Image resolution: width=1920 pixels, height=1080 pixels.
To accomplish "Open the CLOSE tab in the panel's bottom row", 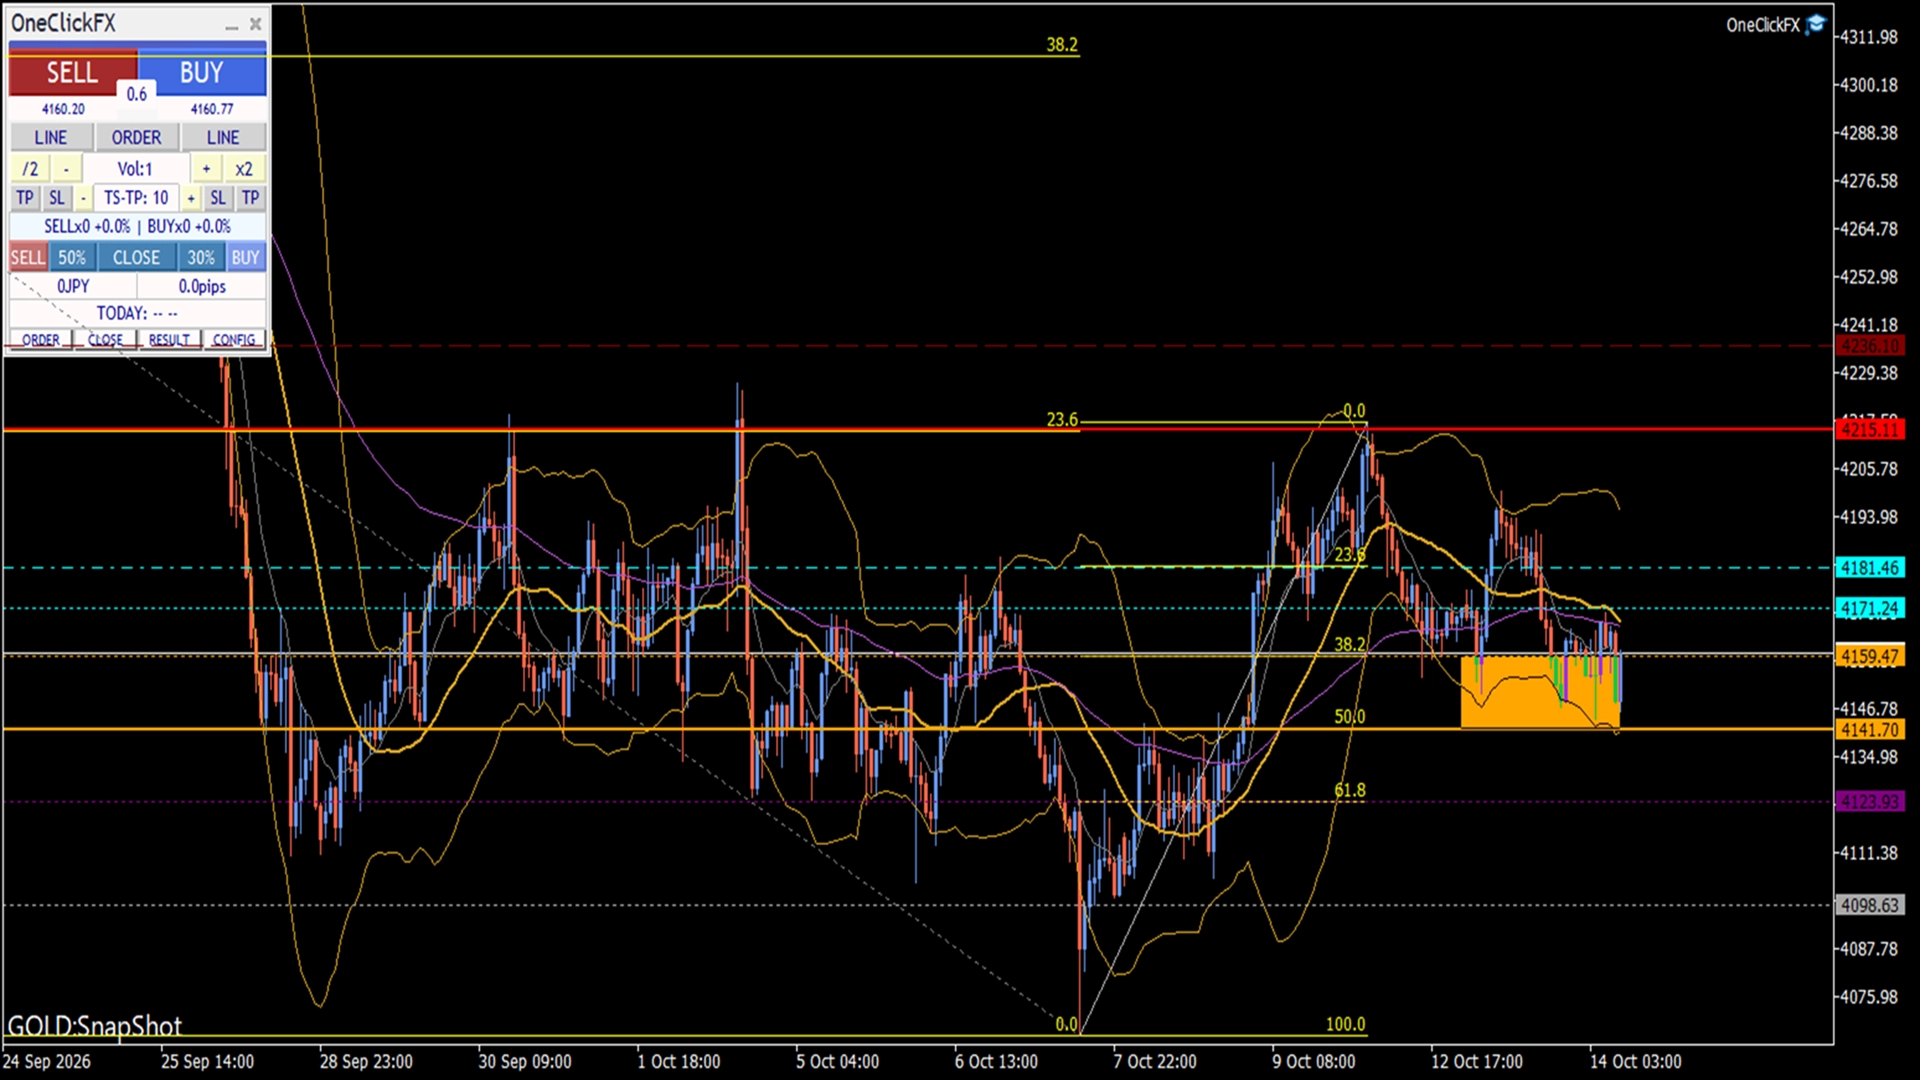I will (x=105, y=340).
